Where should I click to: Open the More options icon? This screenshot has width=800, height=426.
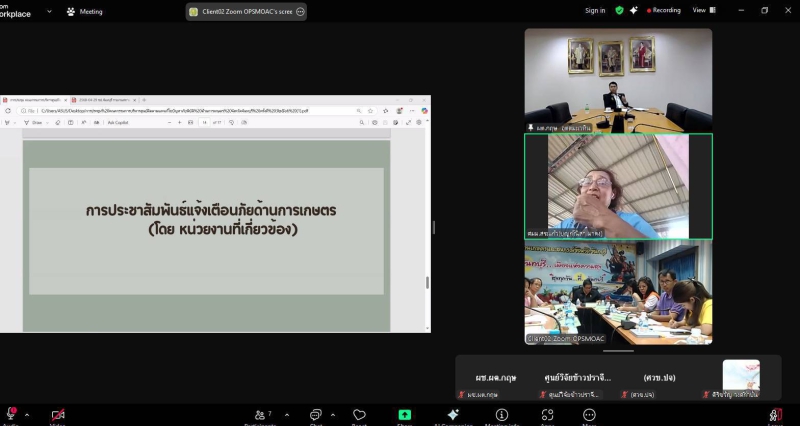tap(589, 415)
